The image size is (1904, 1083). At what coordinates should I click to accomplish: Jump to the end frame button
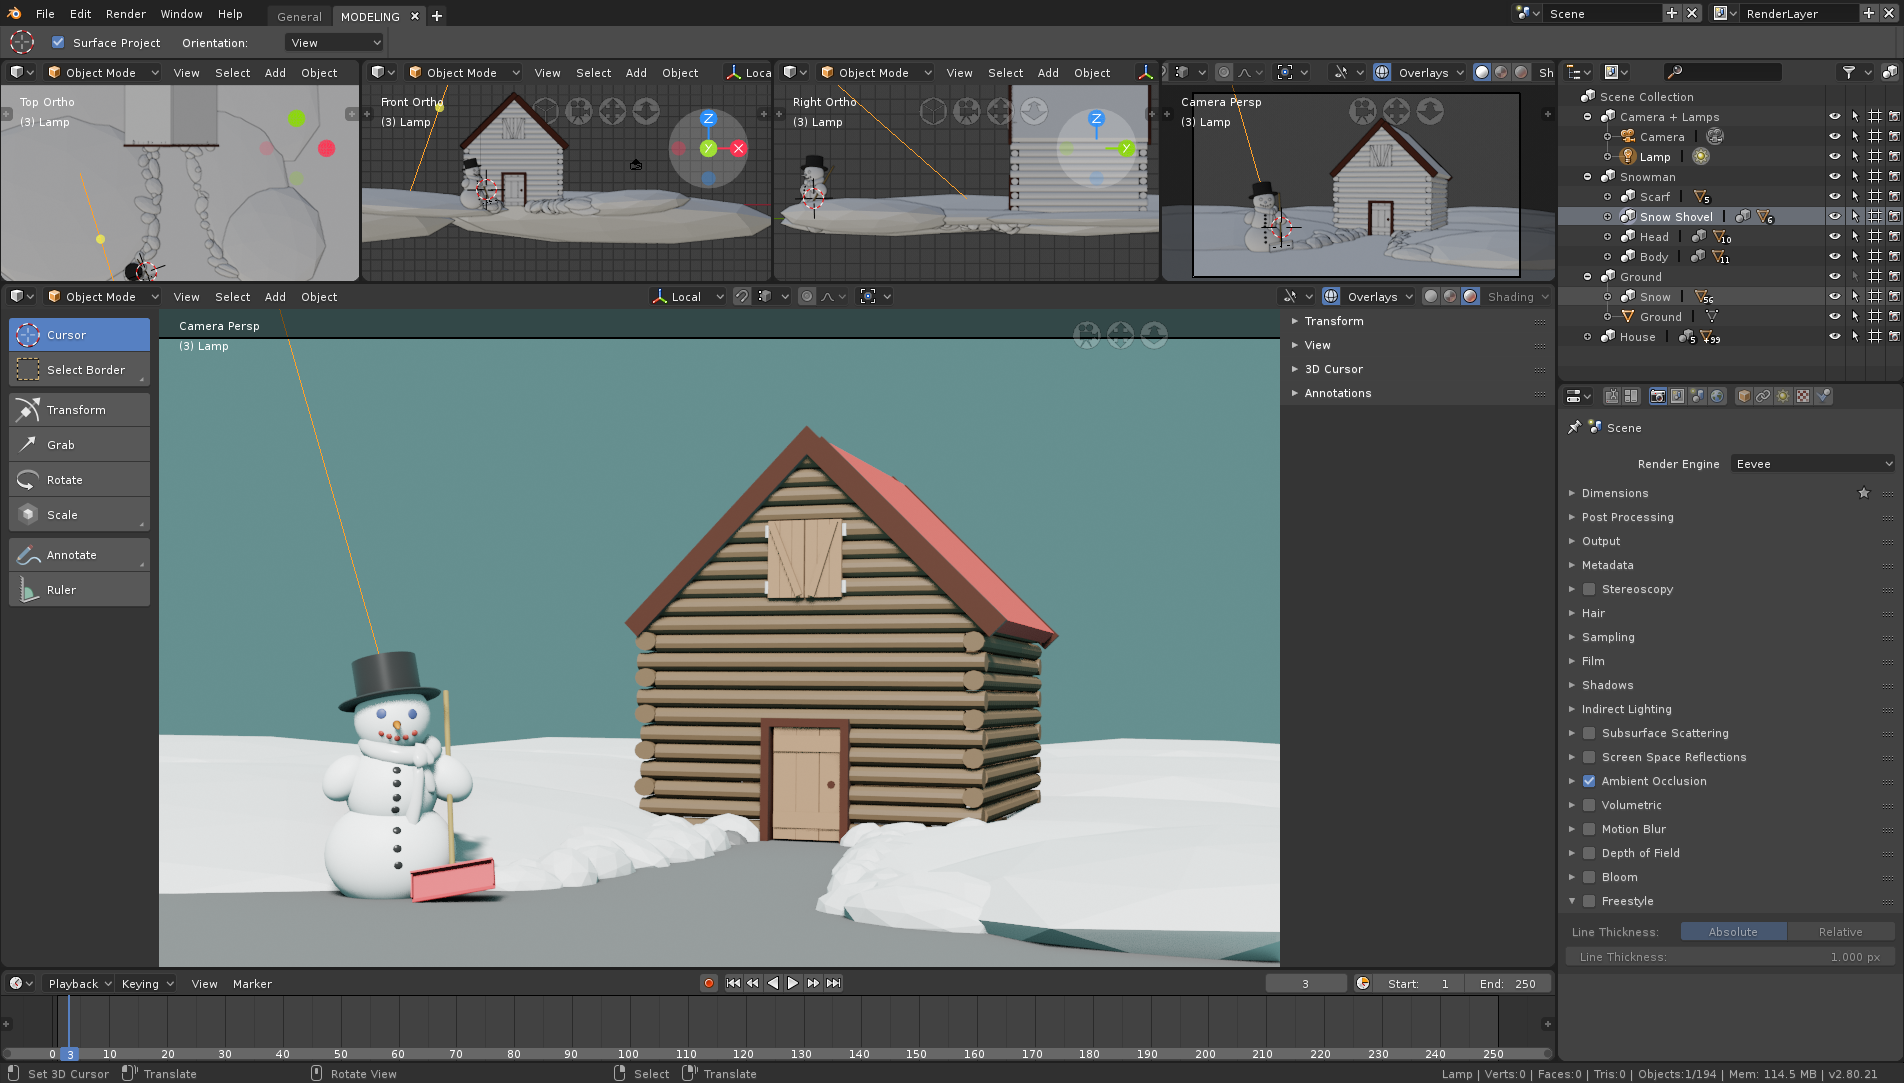[x=833, y=983]
